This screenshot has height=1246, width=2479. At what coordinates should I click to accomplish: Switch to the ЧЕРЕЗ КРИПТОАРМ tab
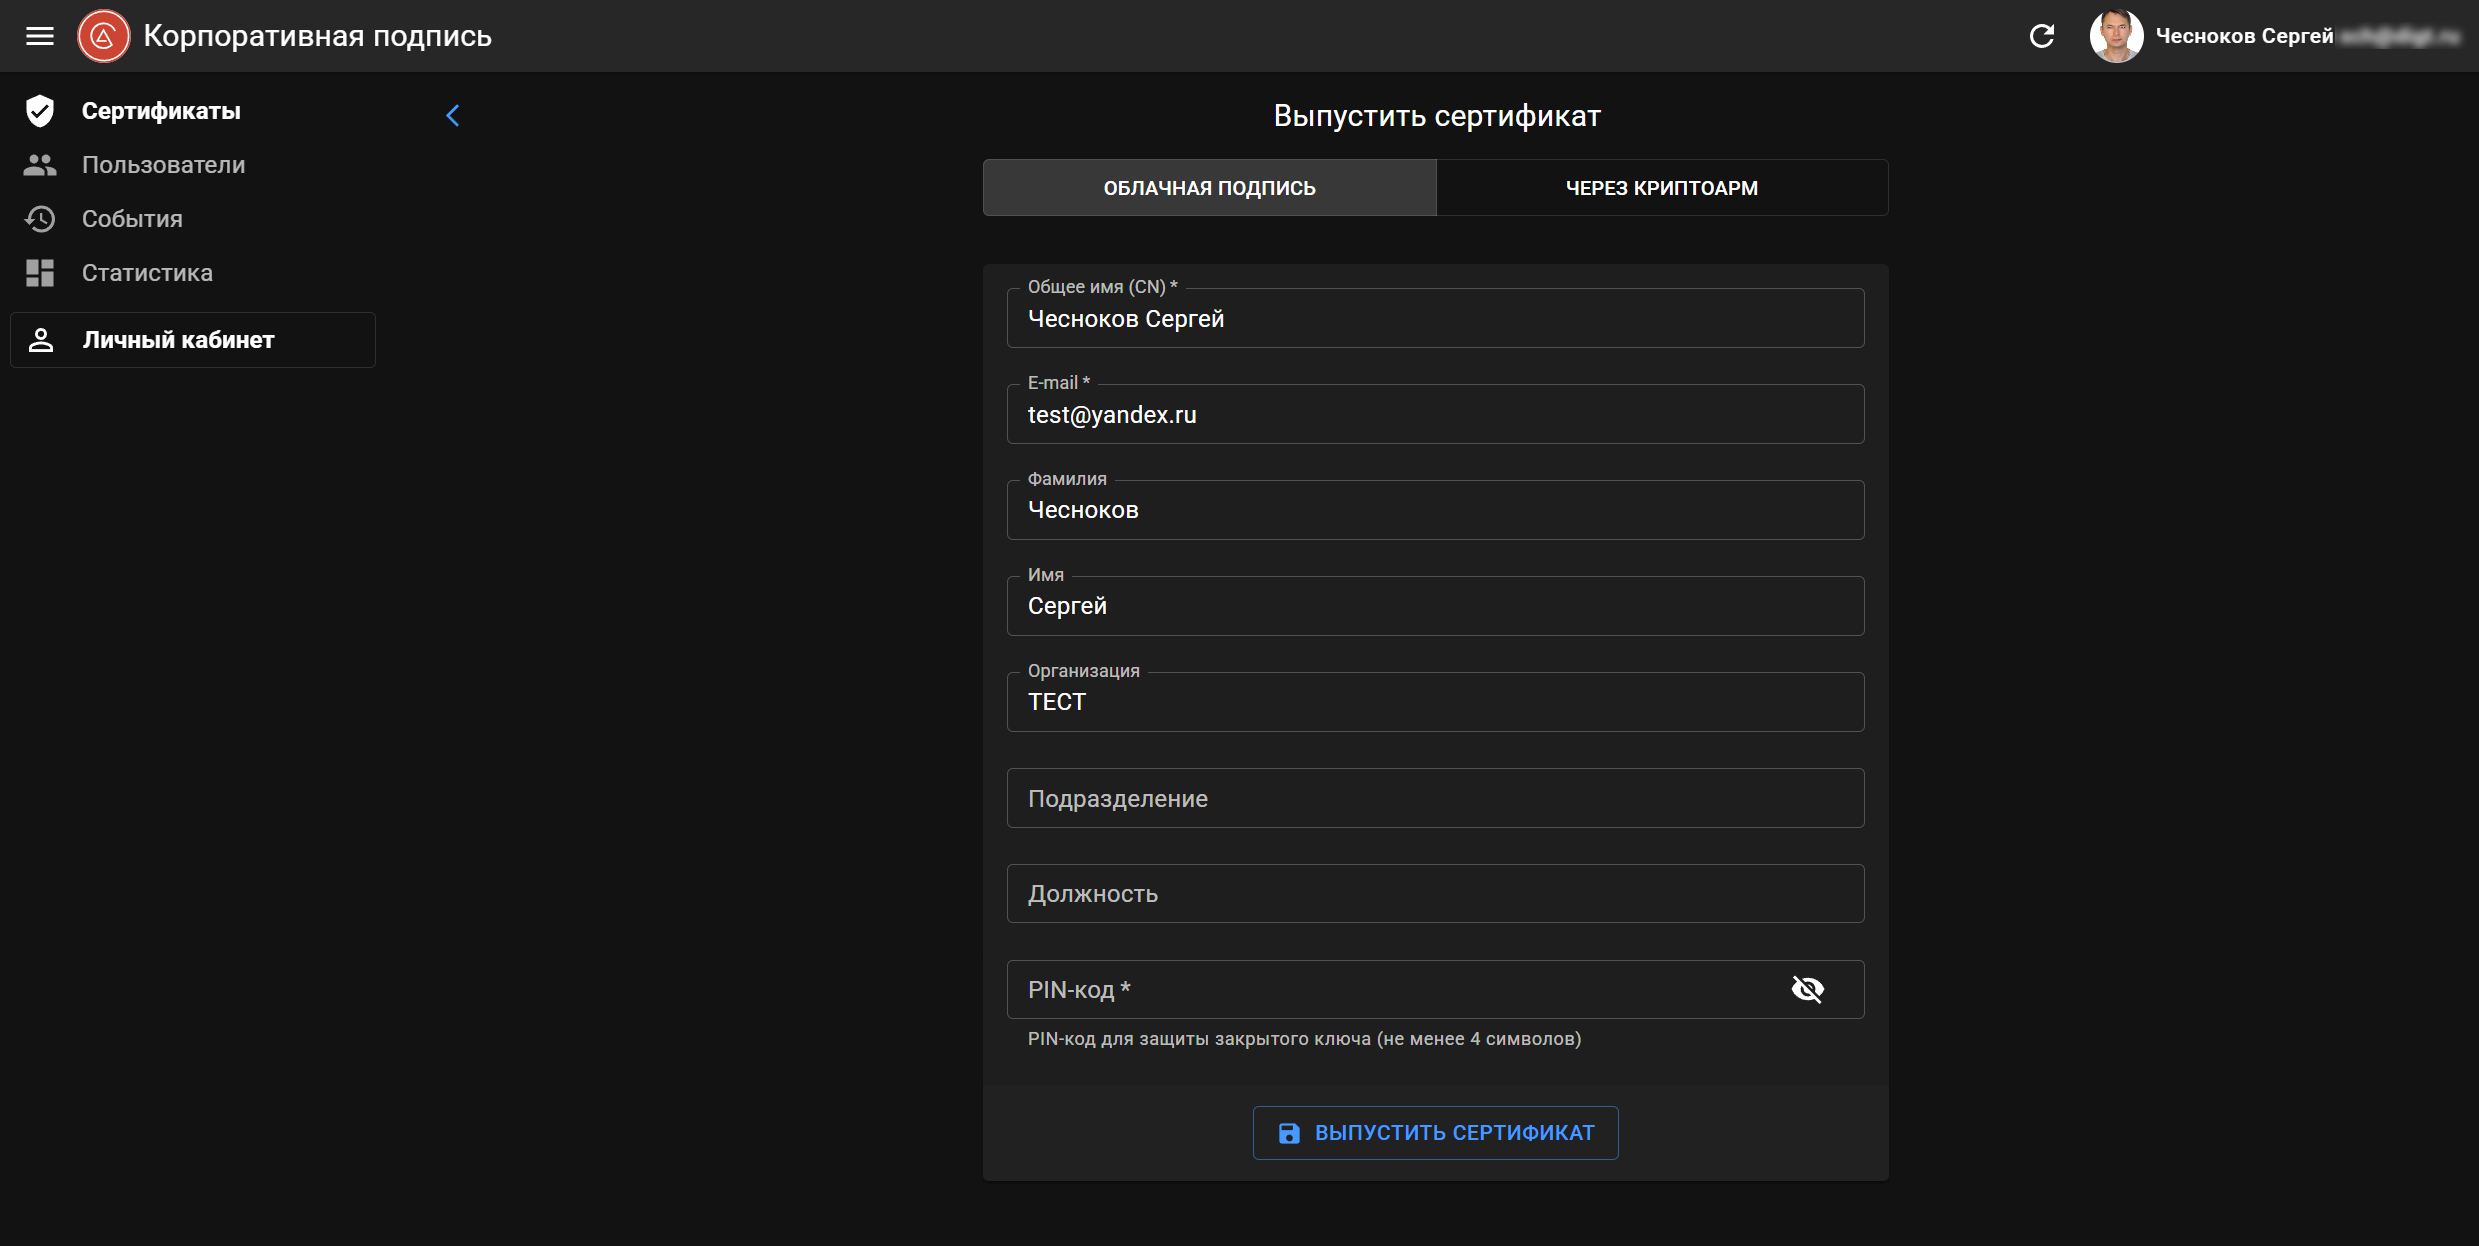point(1662,188)
